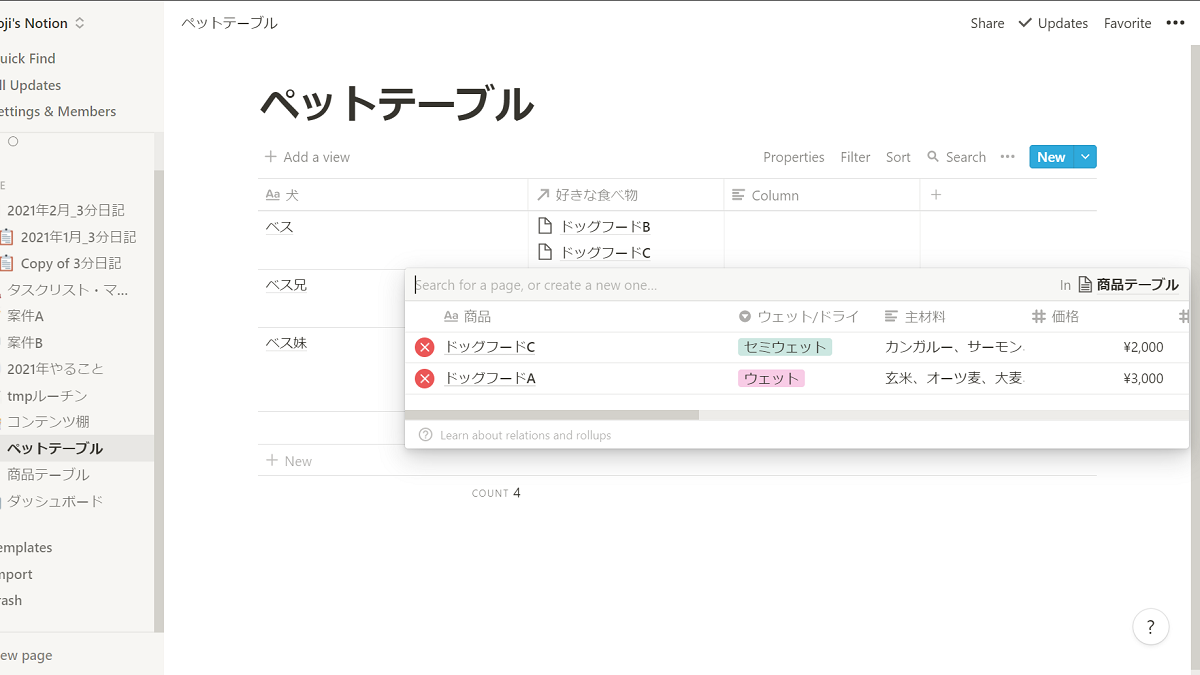Open Learn about relations and rollups link
The image size is (1200, 675).
pos(525,435)
